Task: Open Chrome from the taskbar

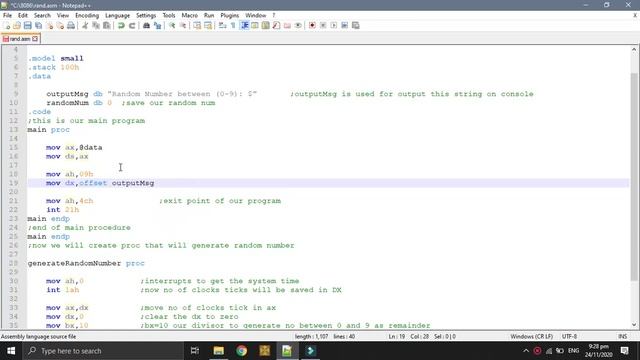Action: [x=242, y=351]
